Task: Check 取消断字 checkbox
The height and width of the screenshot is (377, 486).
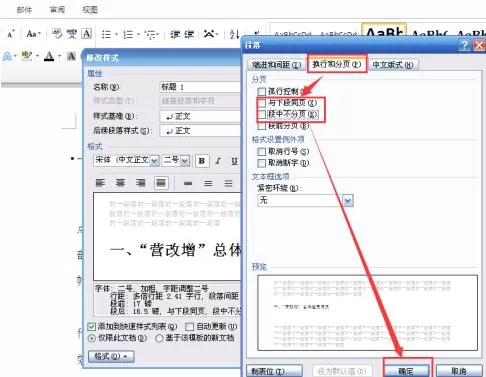Action: click(x=262, y=163)
